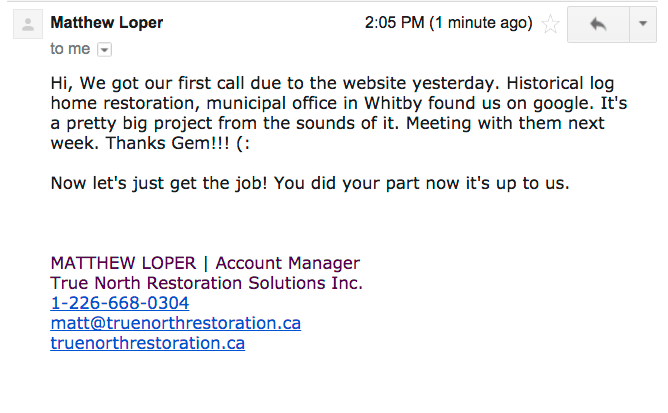Open the matt@truenorthrestoration.ca email link
The height and width of the screenshot is (413, 668).
(x=176, y=323)
